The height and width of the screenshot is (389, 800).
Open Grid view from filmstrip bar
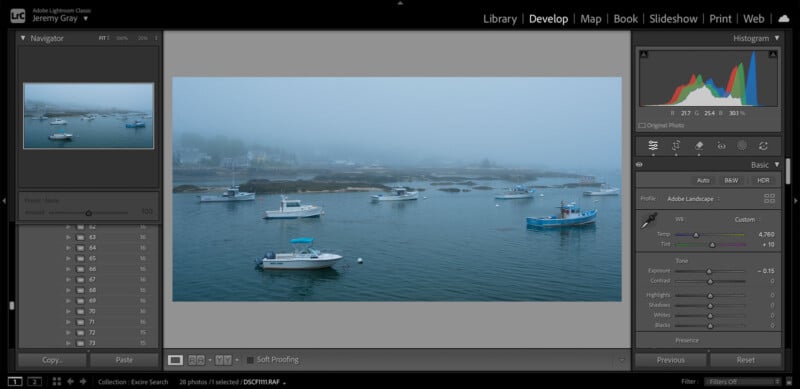tap(57, 381)
